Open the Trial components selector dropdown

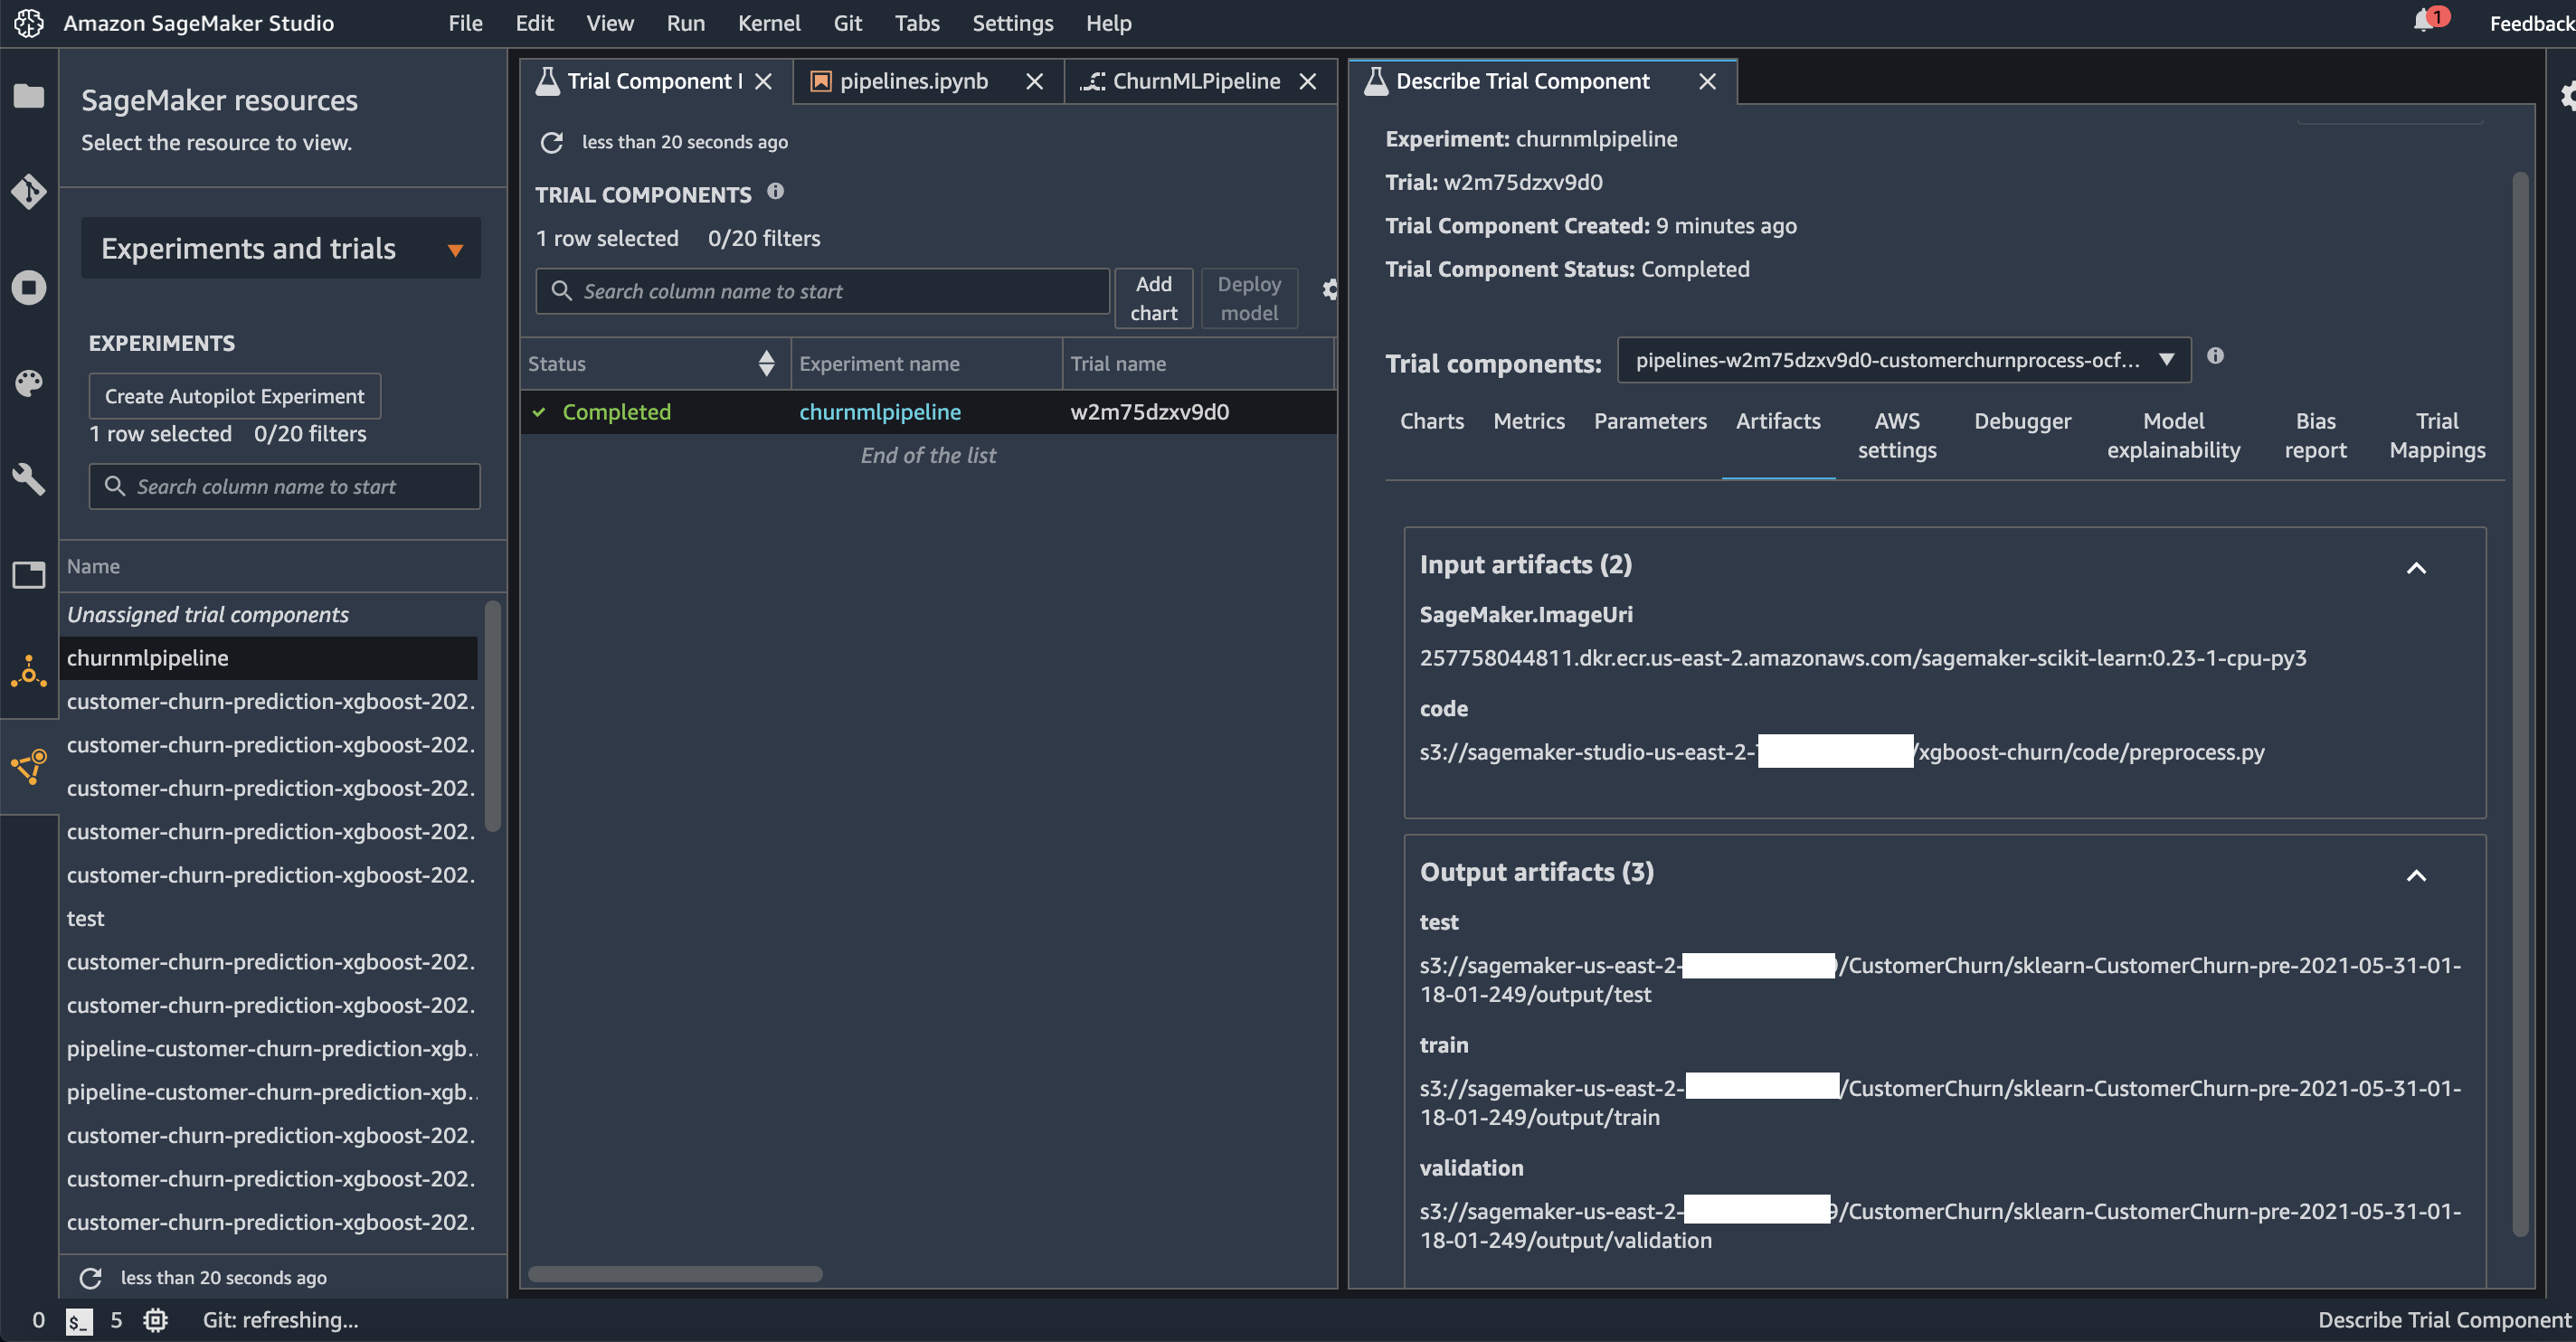coord(1903,360)
